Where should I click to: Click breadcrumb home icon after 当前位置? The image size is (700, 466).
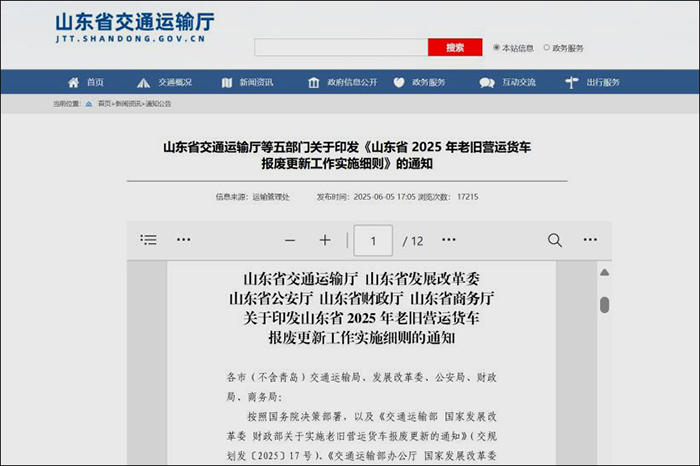(x=89, y=104)
